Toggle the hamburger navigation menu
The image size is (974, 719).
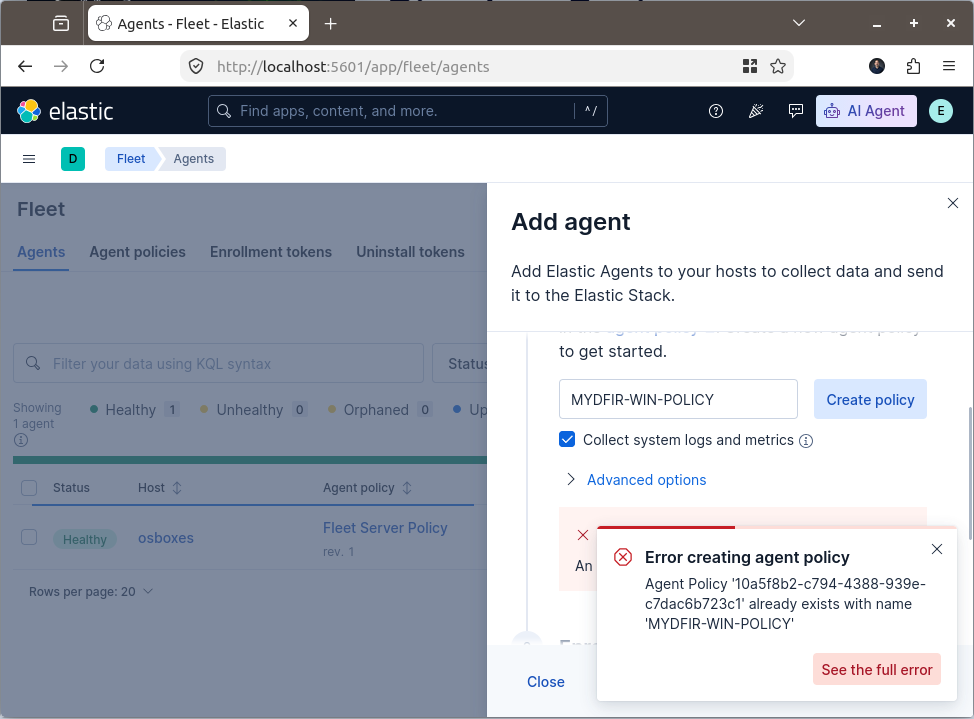click(29, 159)
